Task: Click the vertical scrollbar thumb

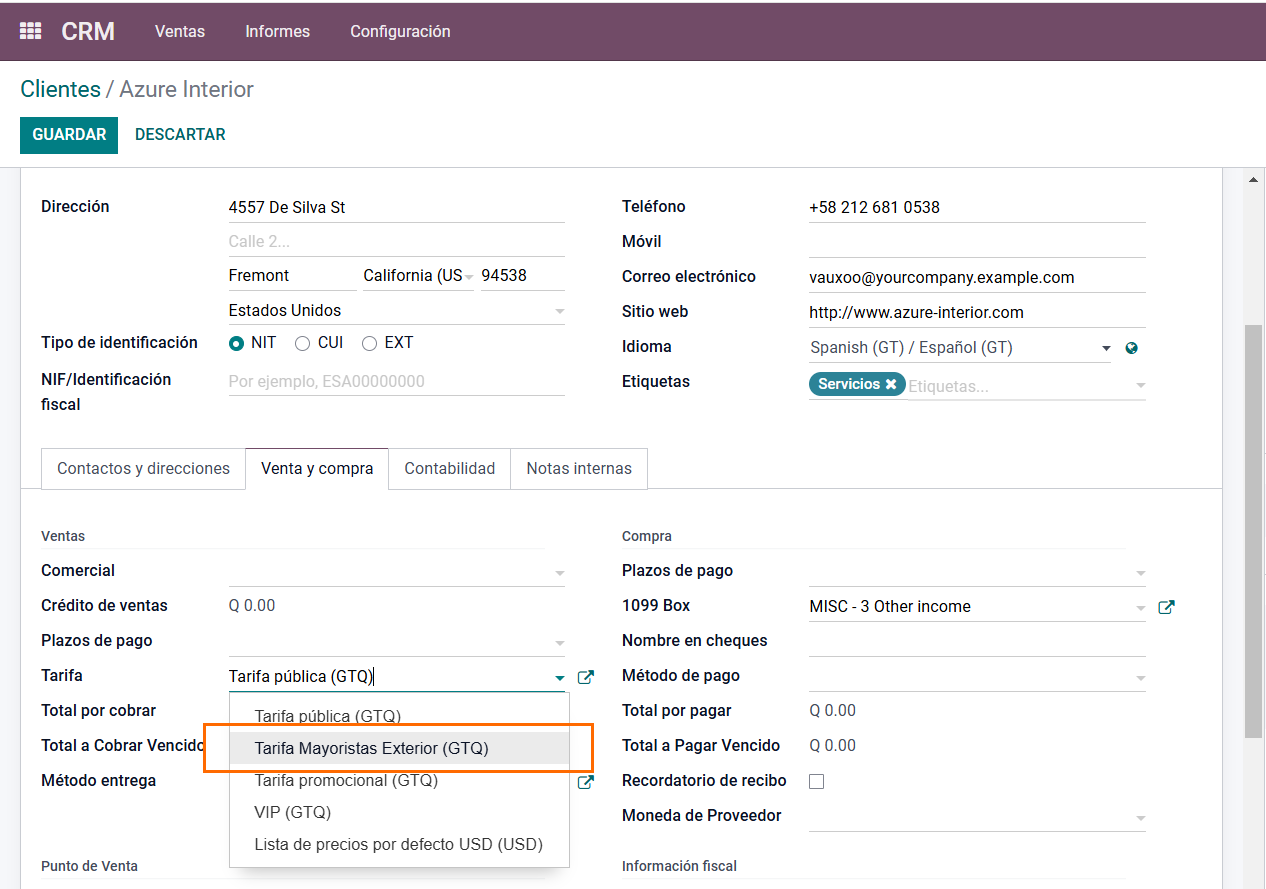Action: click(1253, 530)
